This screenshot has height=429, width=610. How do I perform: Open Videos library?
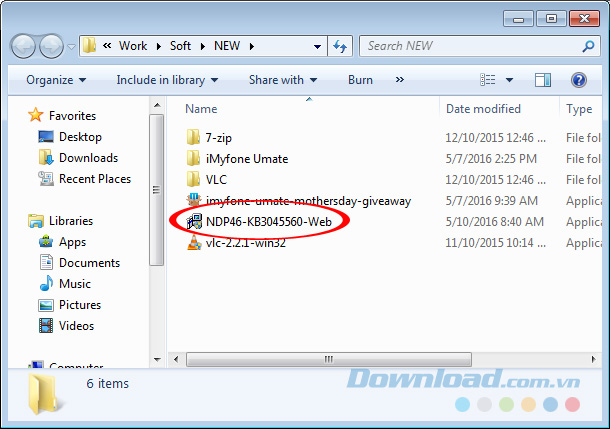pyautogui.click(x=76, y=326)
